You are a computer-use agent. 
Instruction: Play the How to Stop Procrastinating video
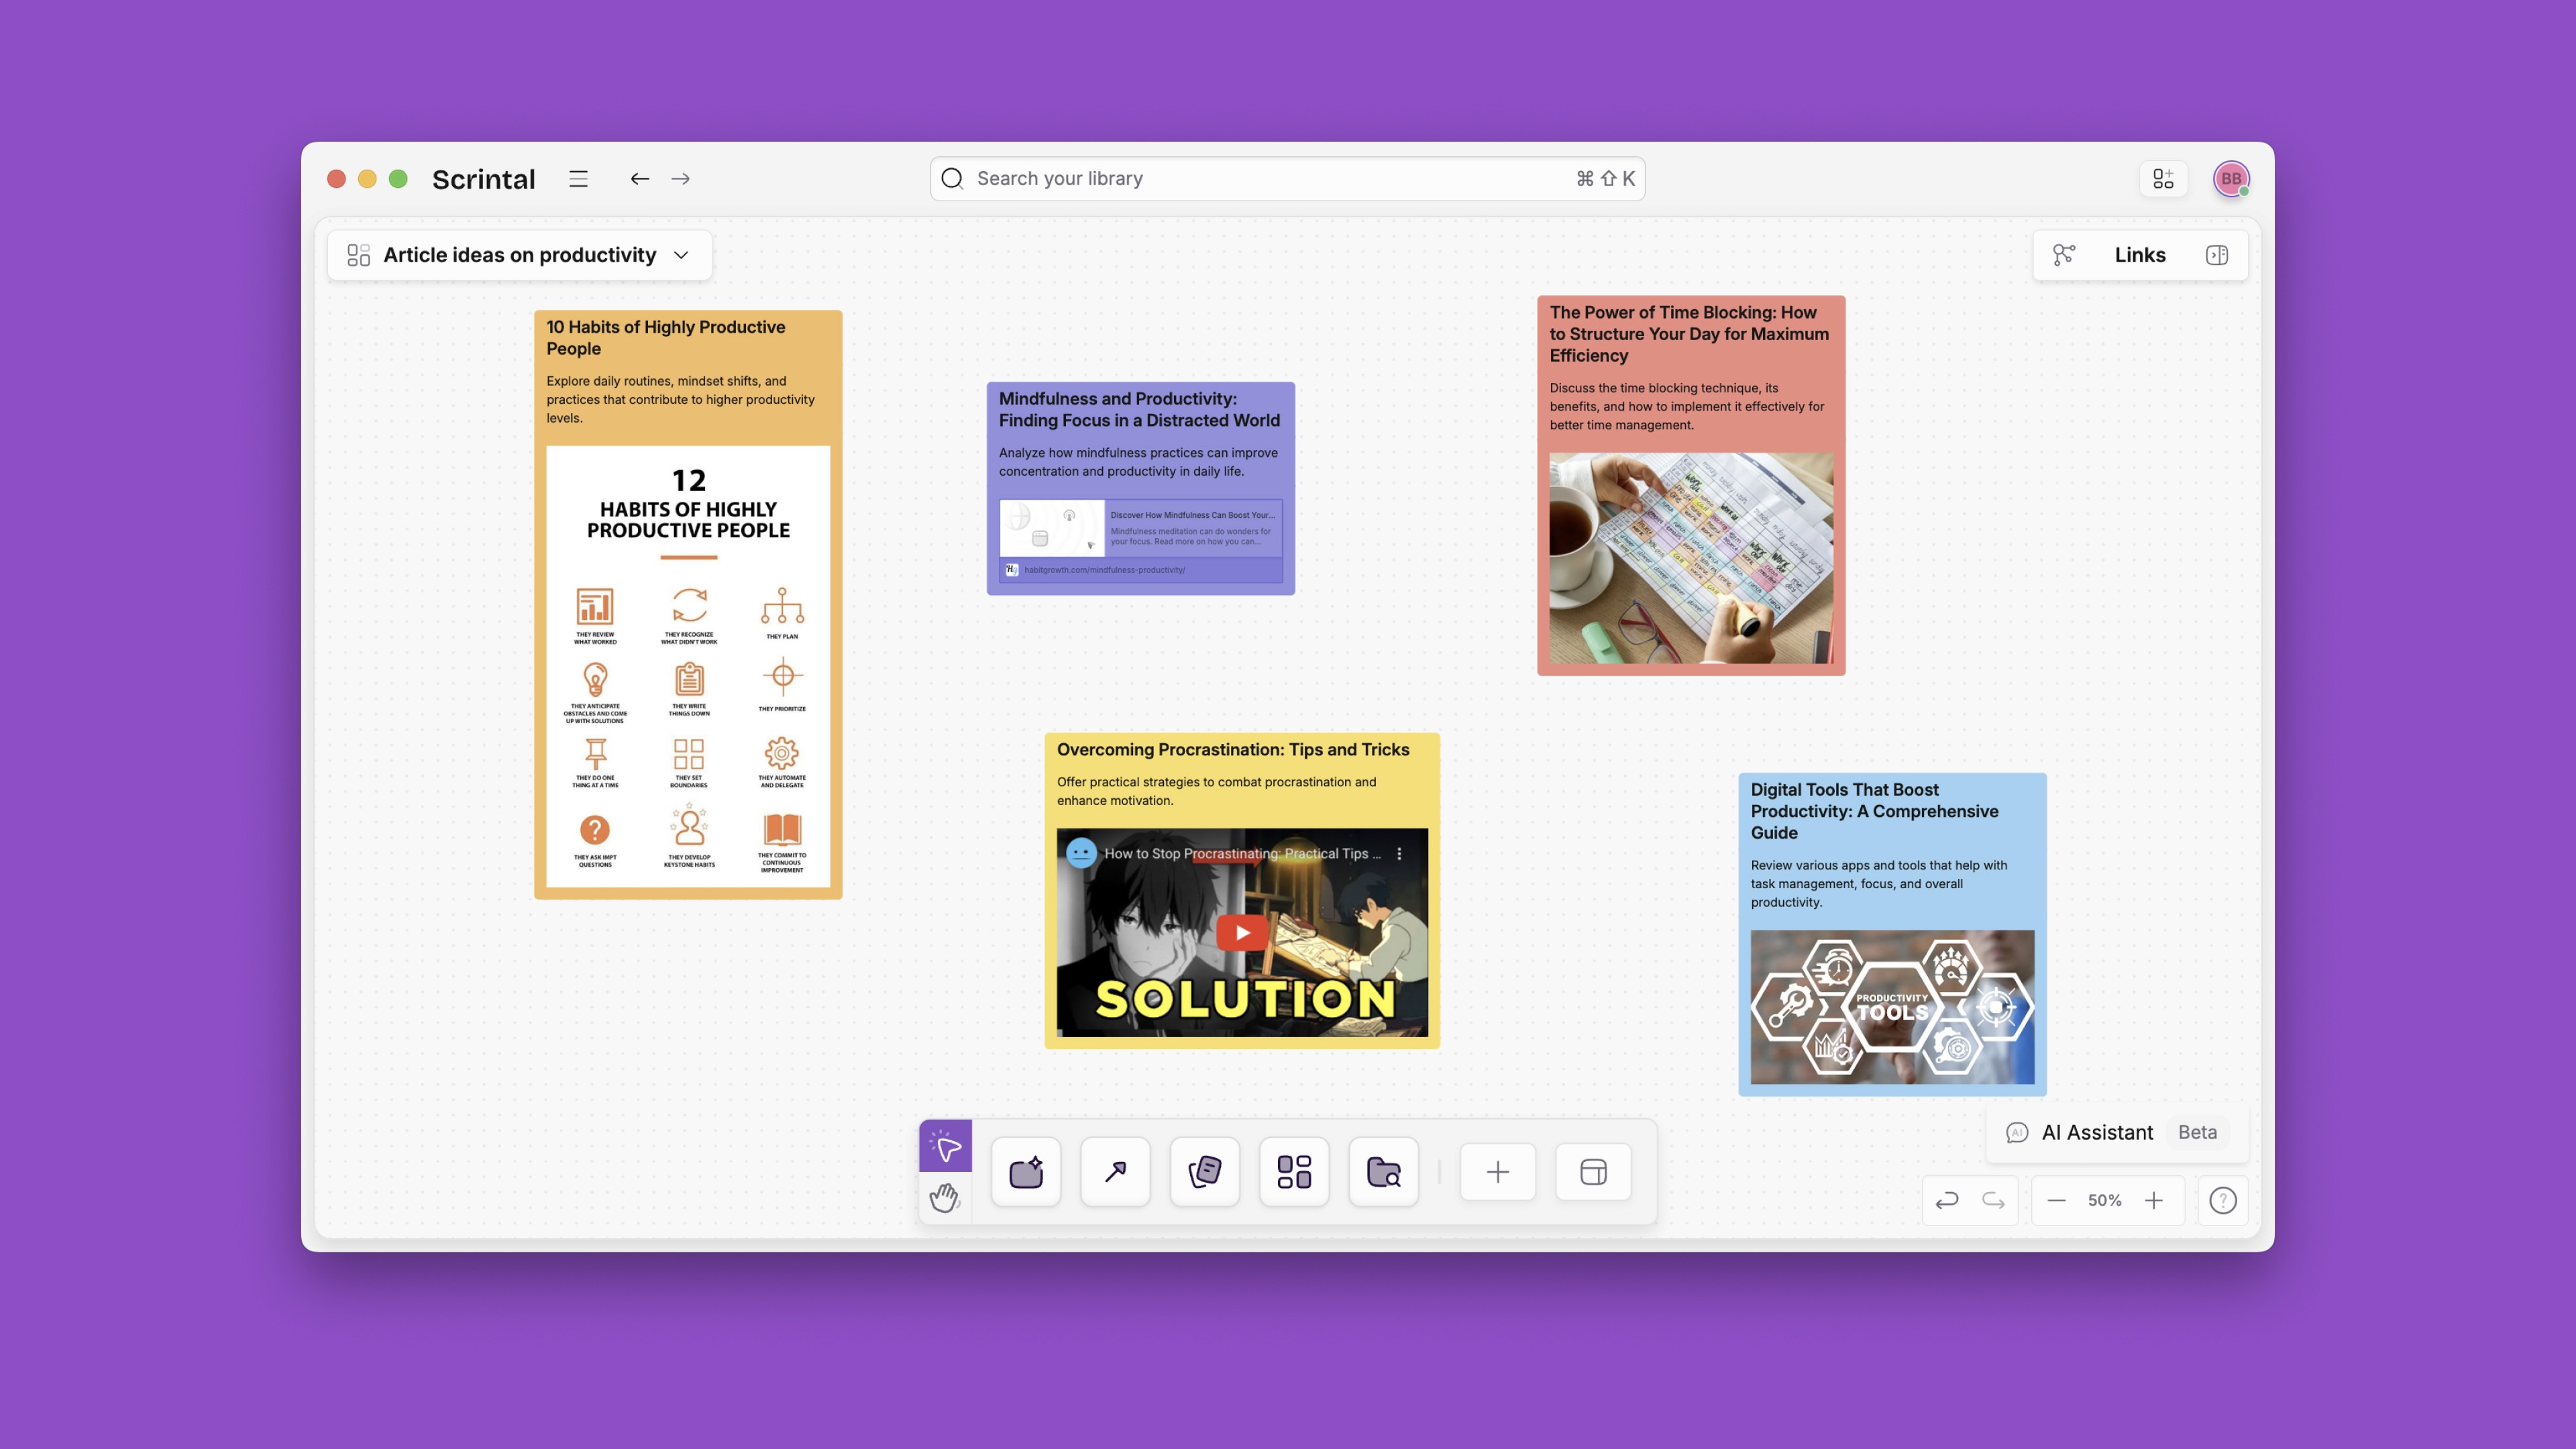pos(1242,933)
